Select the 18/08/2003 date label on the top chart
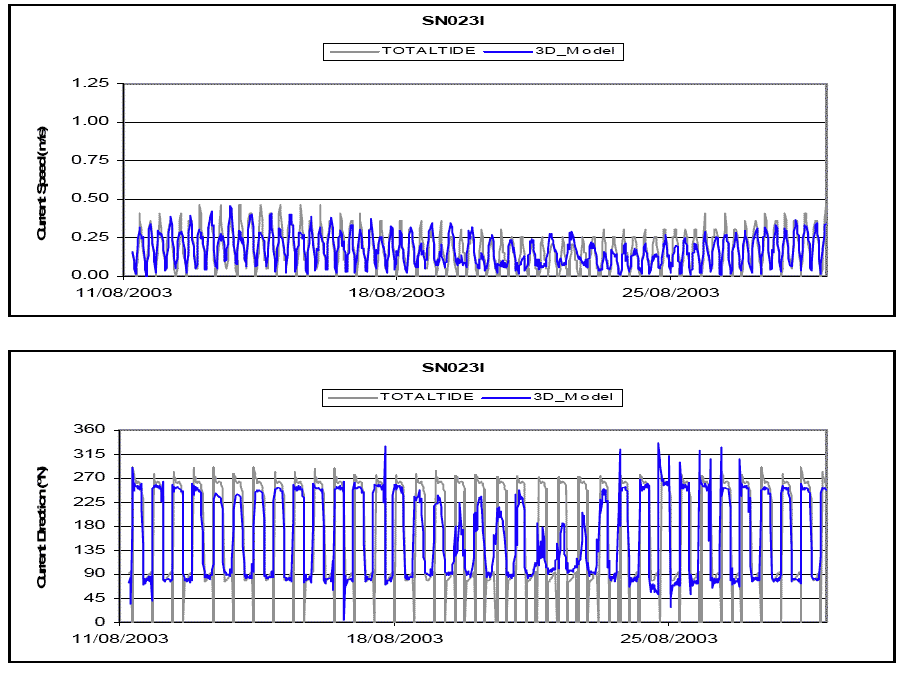909x673 pixels. [396, 292]
